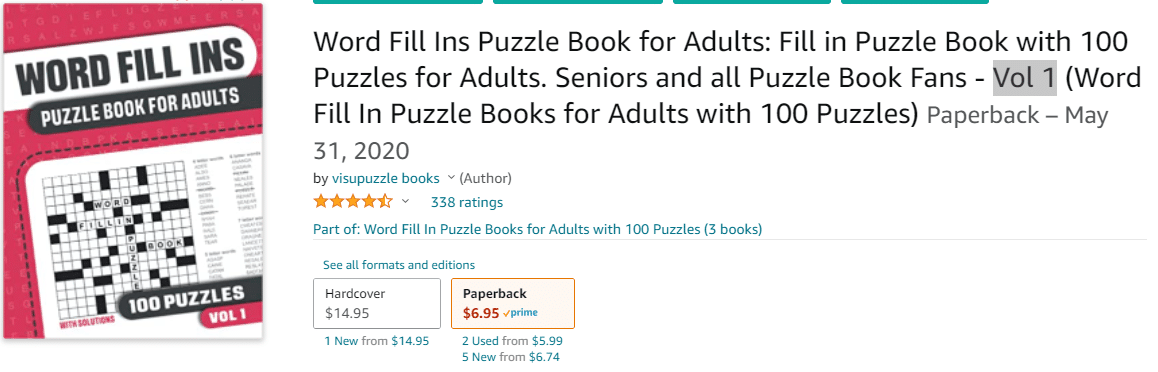Click See all formats and editions
The width and height of the screenshot is (1158, 372).
(x=399, y=265)
